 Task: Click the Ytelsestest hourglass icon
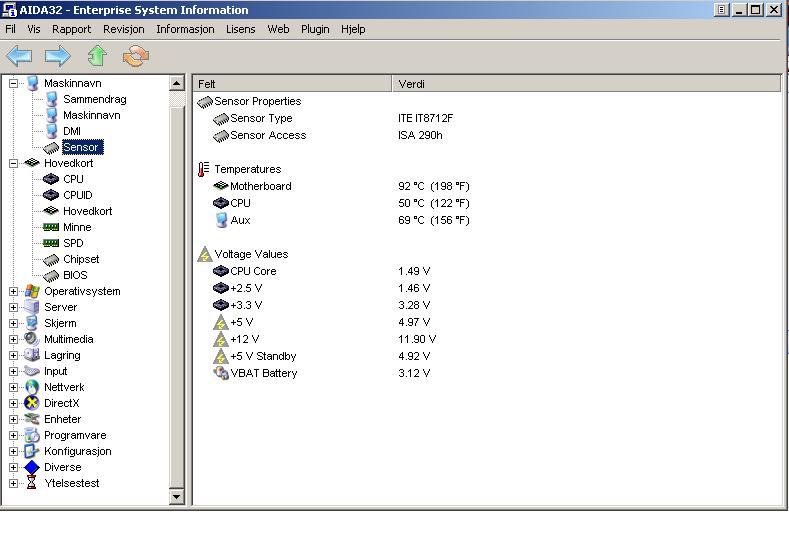coord(31,483)
